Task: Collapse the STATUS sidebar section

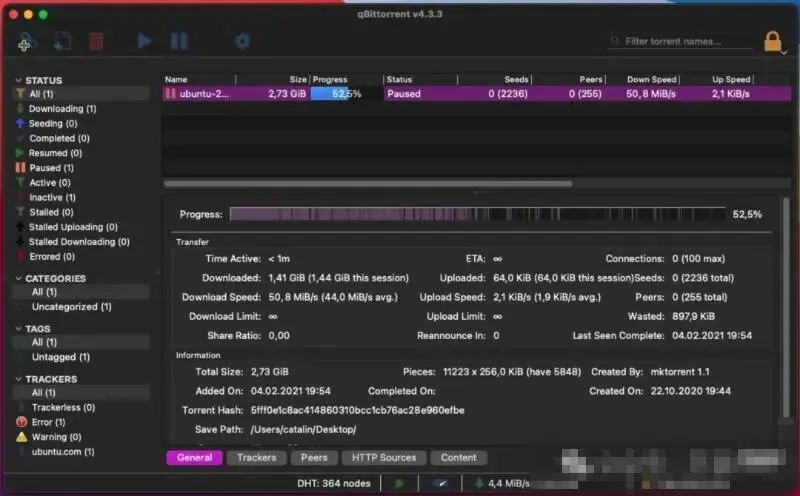Action: tap(18, 80)
